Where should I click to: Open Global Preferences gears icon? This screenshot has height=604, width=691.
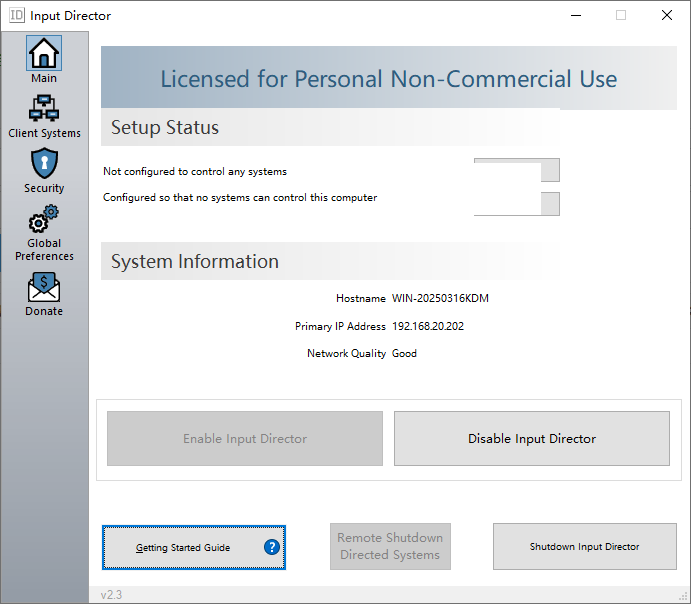pos(44,219)
